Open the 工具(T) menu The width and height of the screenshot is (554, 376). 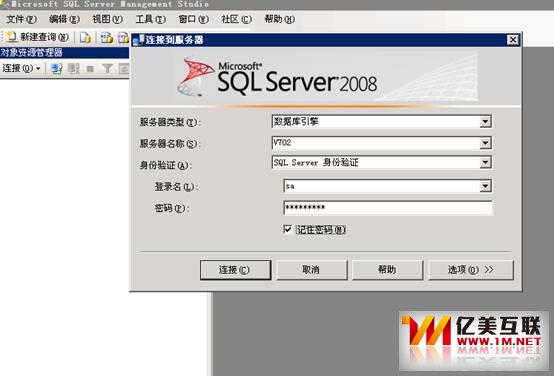click(x=151, y=19)
